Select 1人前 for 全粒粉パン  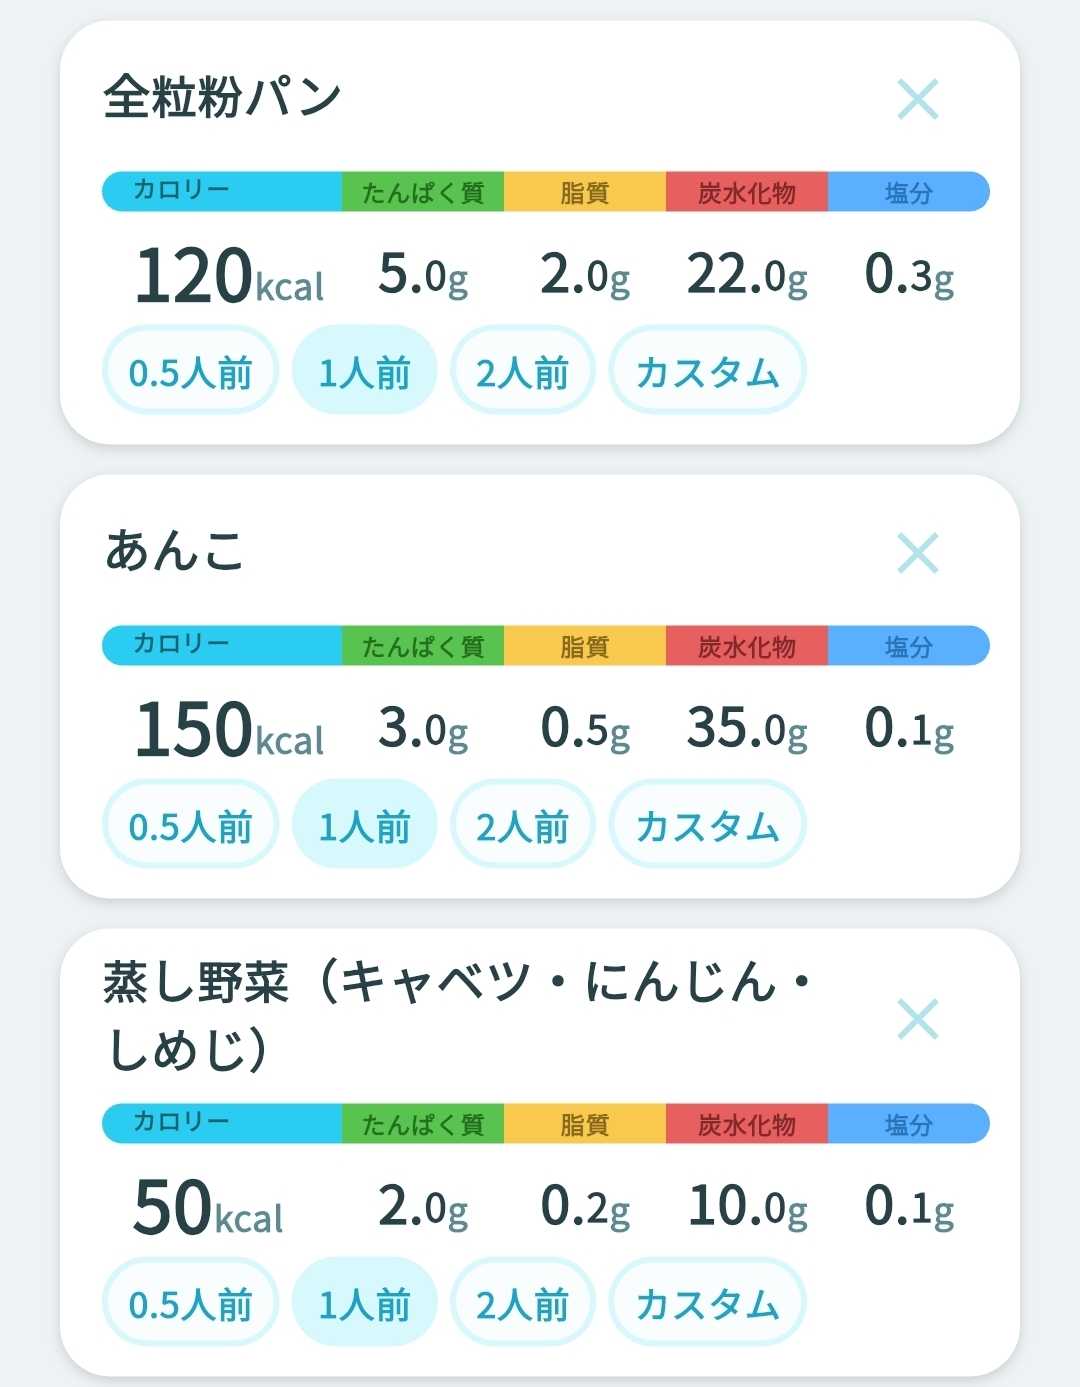(364, 372)
